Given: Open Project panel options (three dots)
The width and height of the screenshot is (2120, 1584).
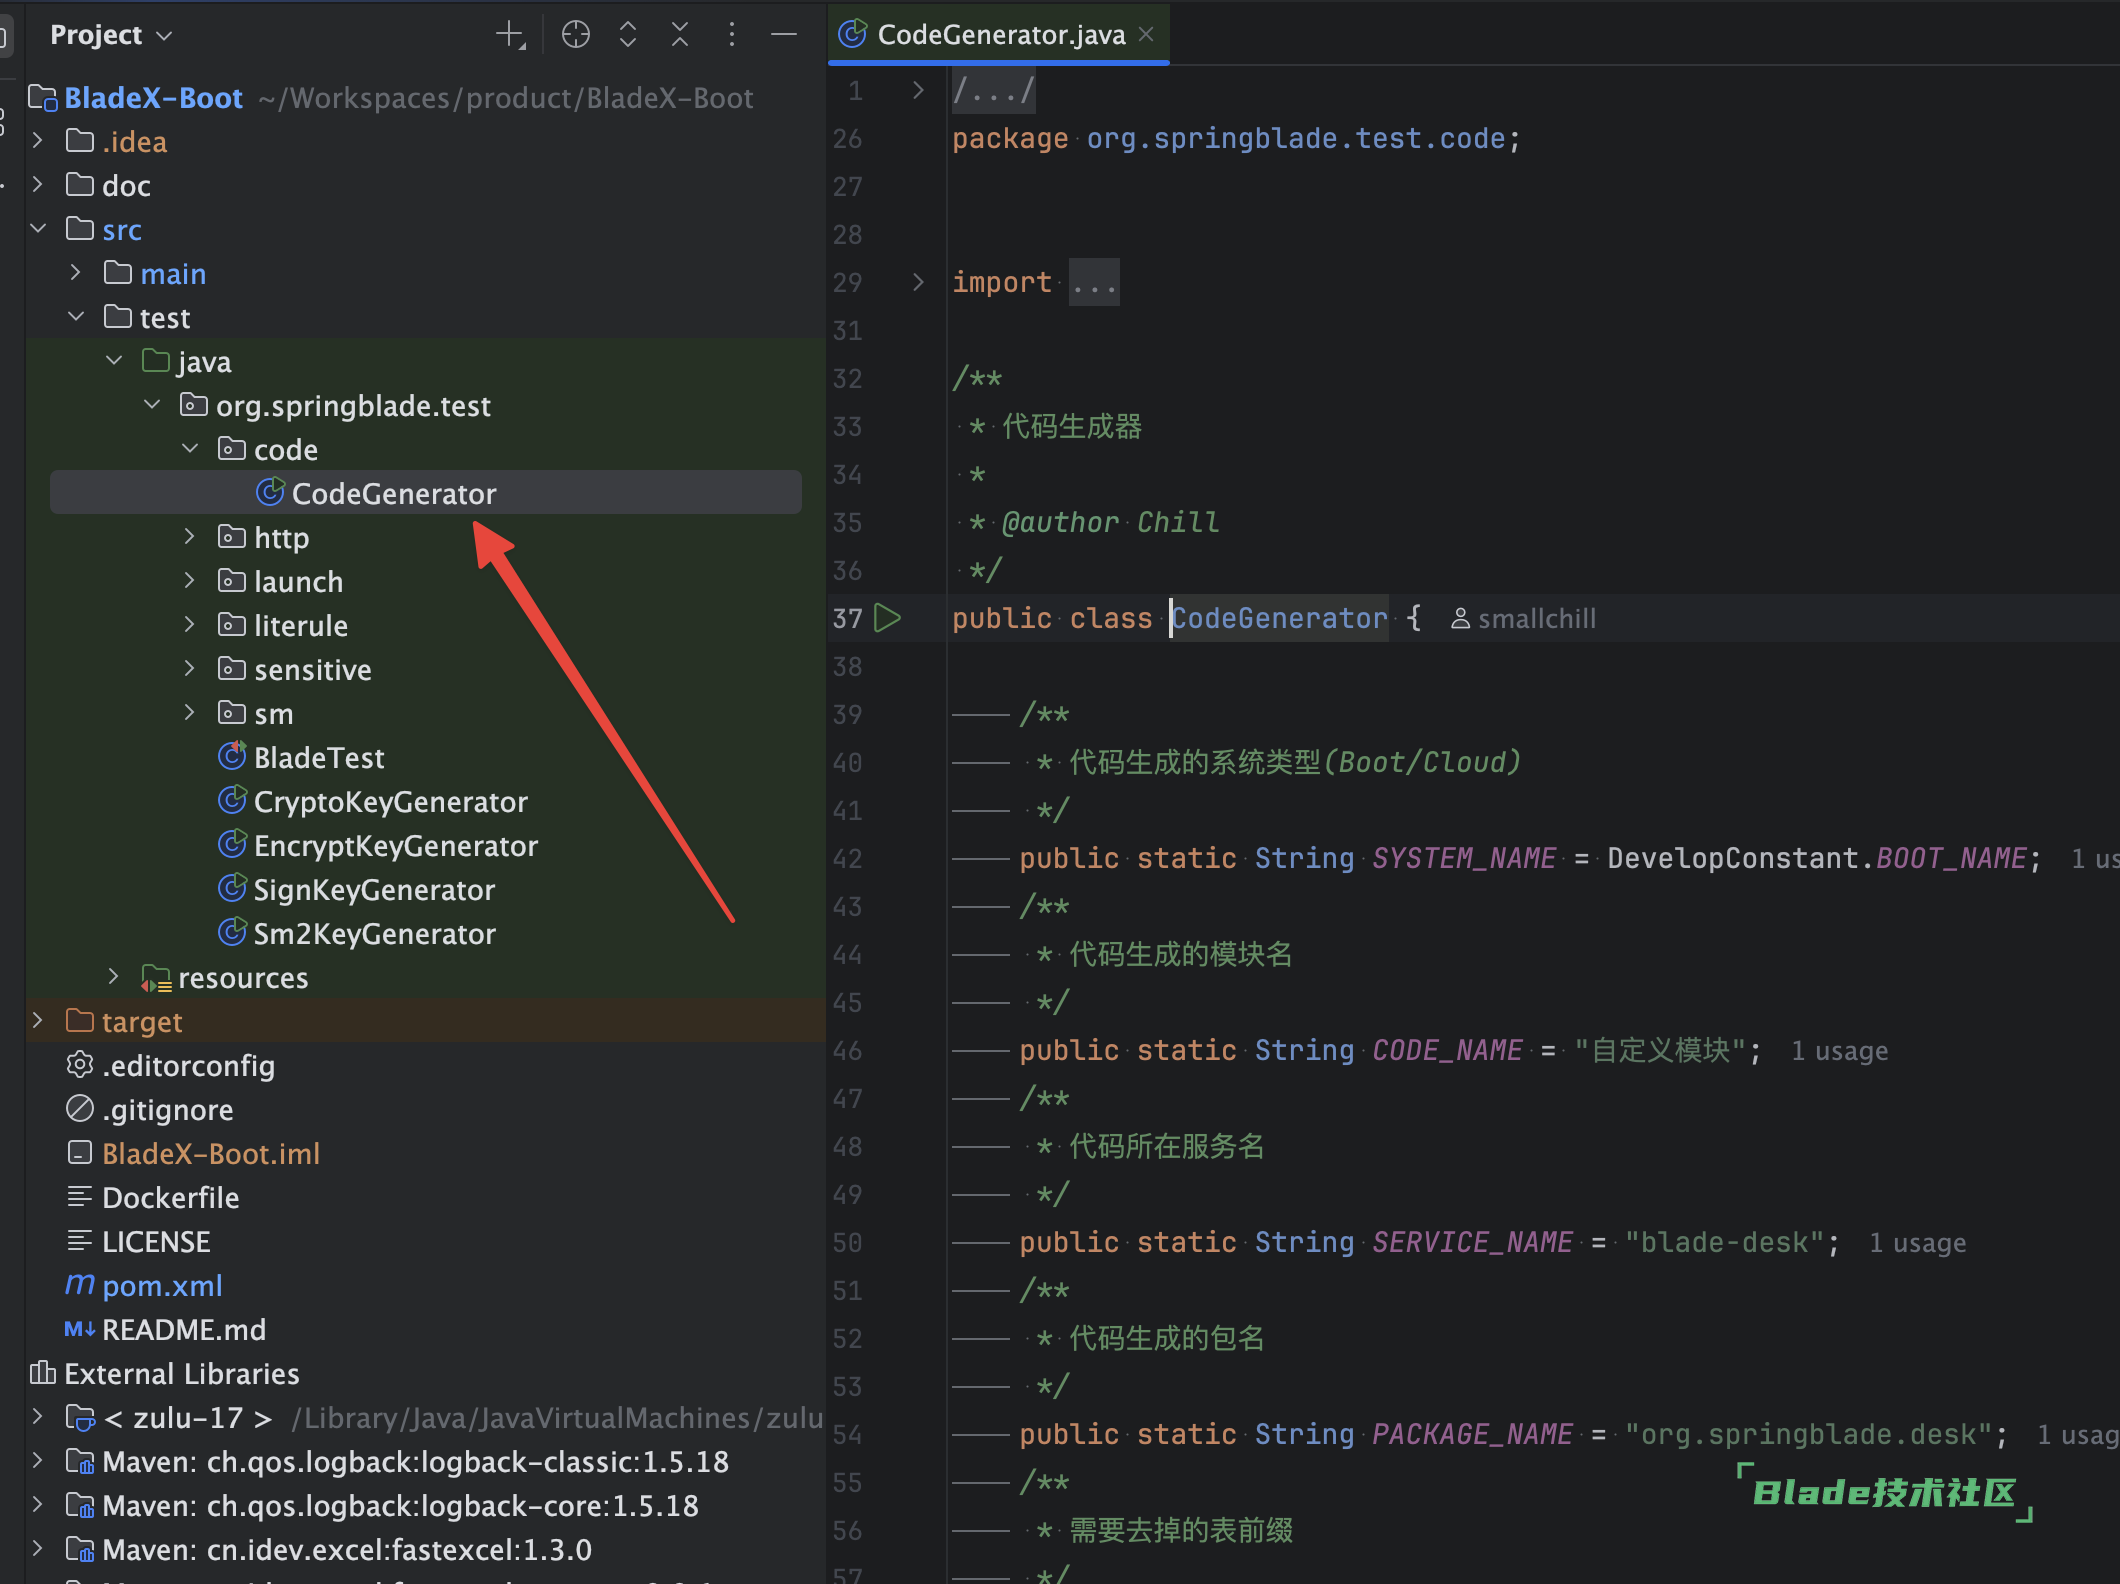Looking at the screenshot, I should click(x=732, y=35).
